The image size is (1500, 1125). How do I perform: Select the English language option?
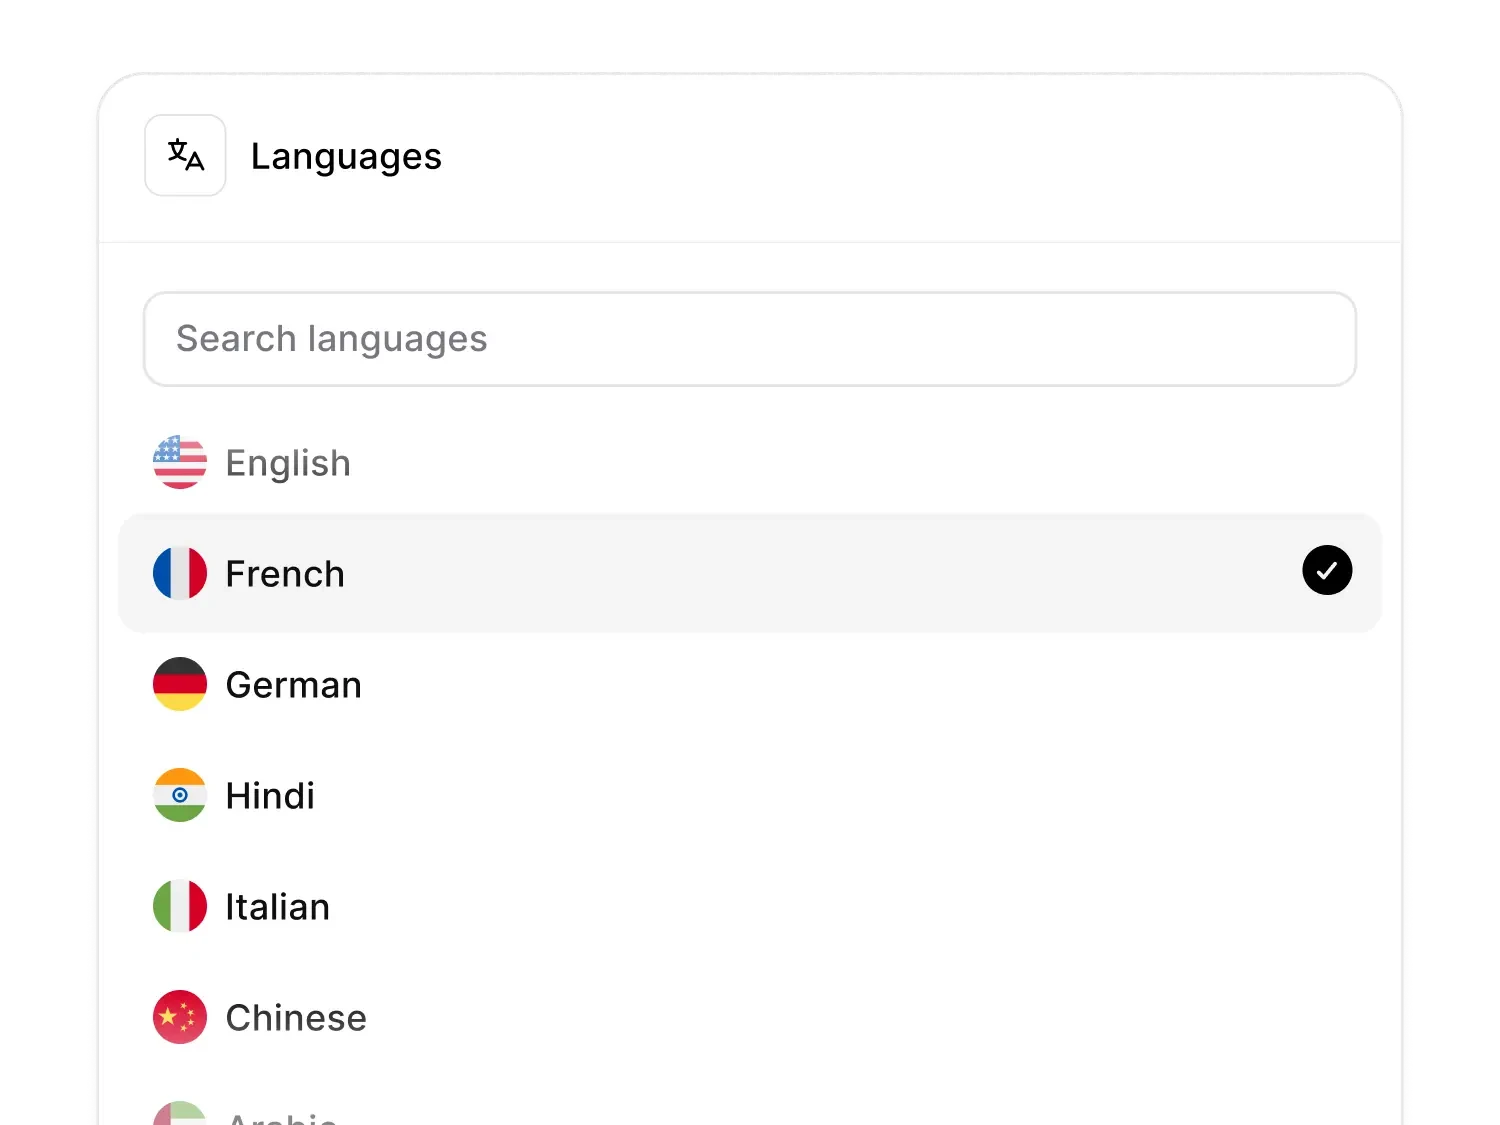(x=750, y=462)
